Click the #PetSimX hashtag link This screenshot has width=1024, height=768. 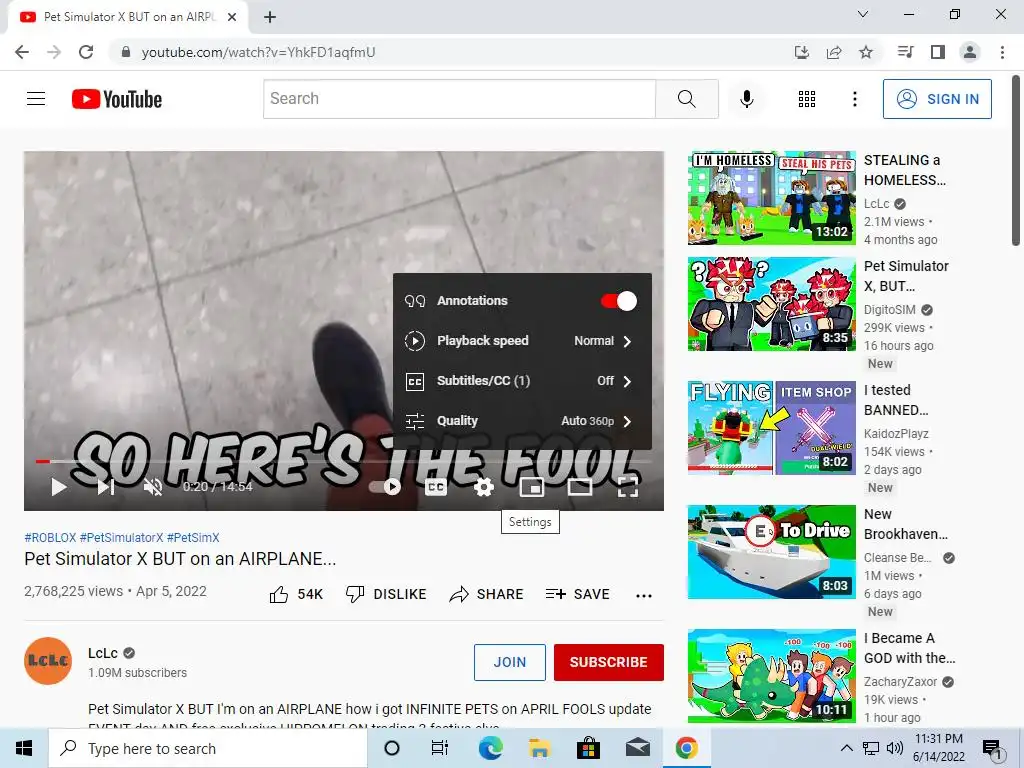193,537
